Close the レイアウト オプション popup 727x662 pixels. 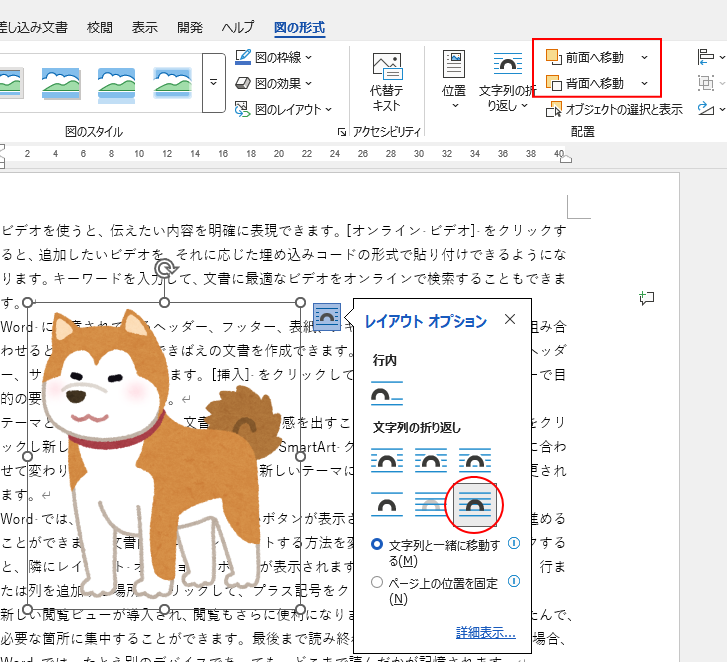click(x=510, y=320)
